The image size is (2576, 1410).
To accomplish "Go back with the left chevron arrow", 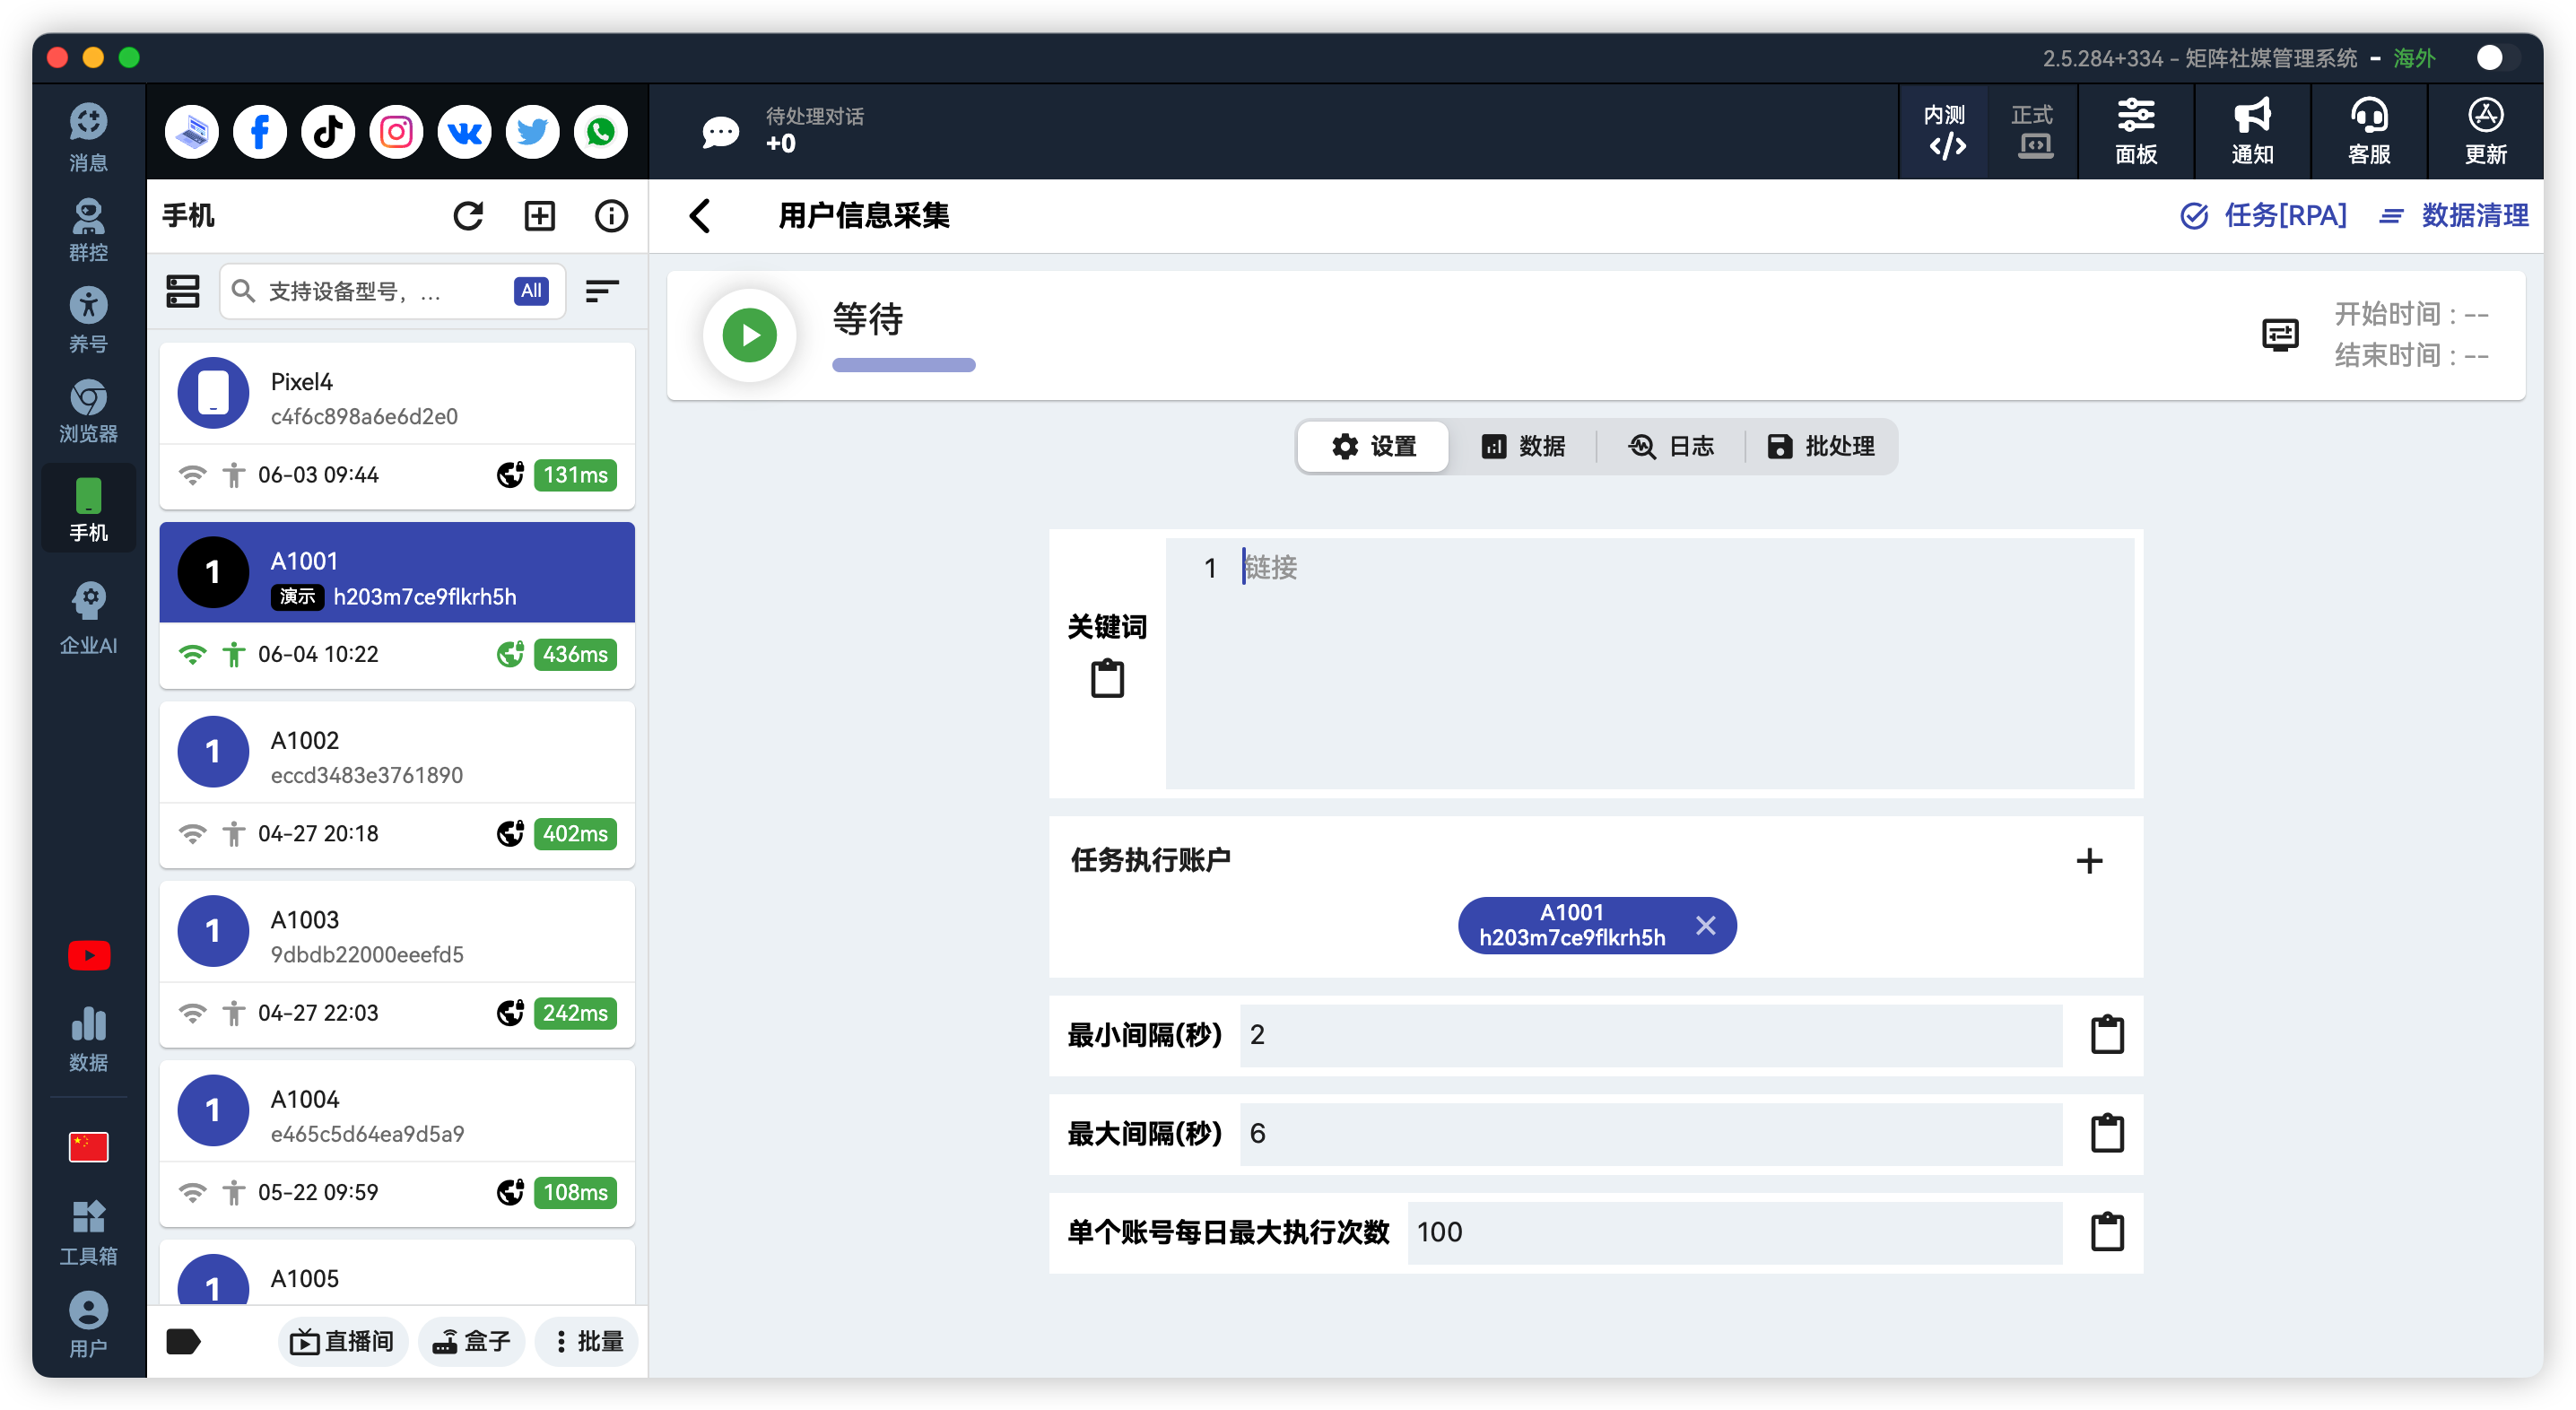I will 700,216.
